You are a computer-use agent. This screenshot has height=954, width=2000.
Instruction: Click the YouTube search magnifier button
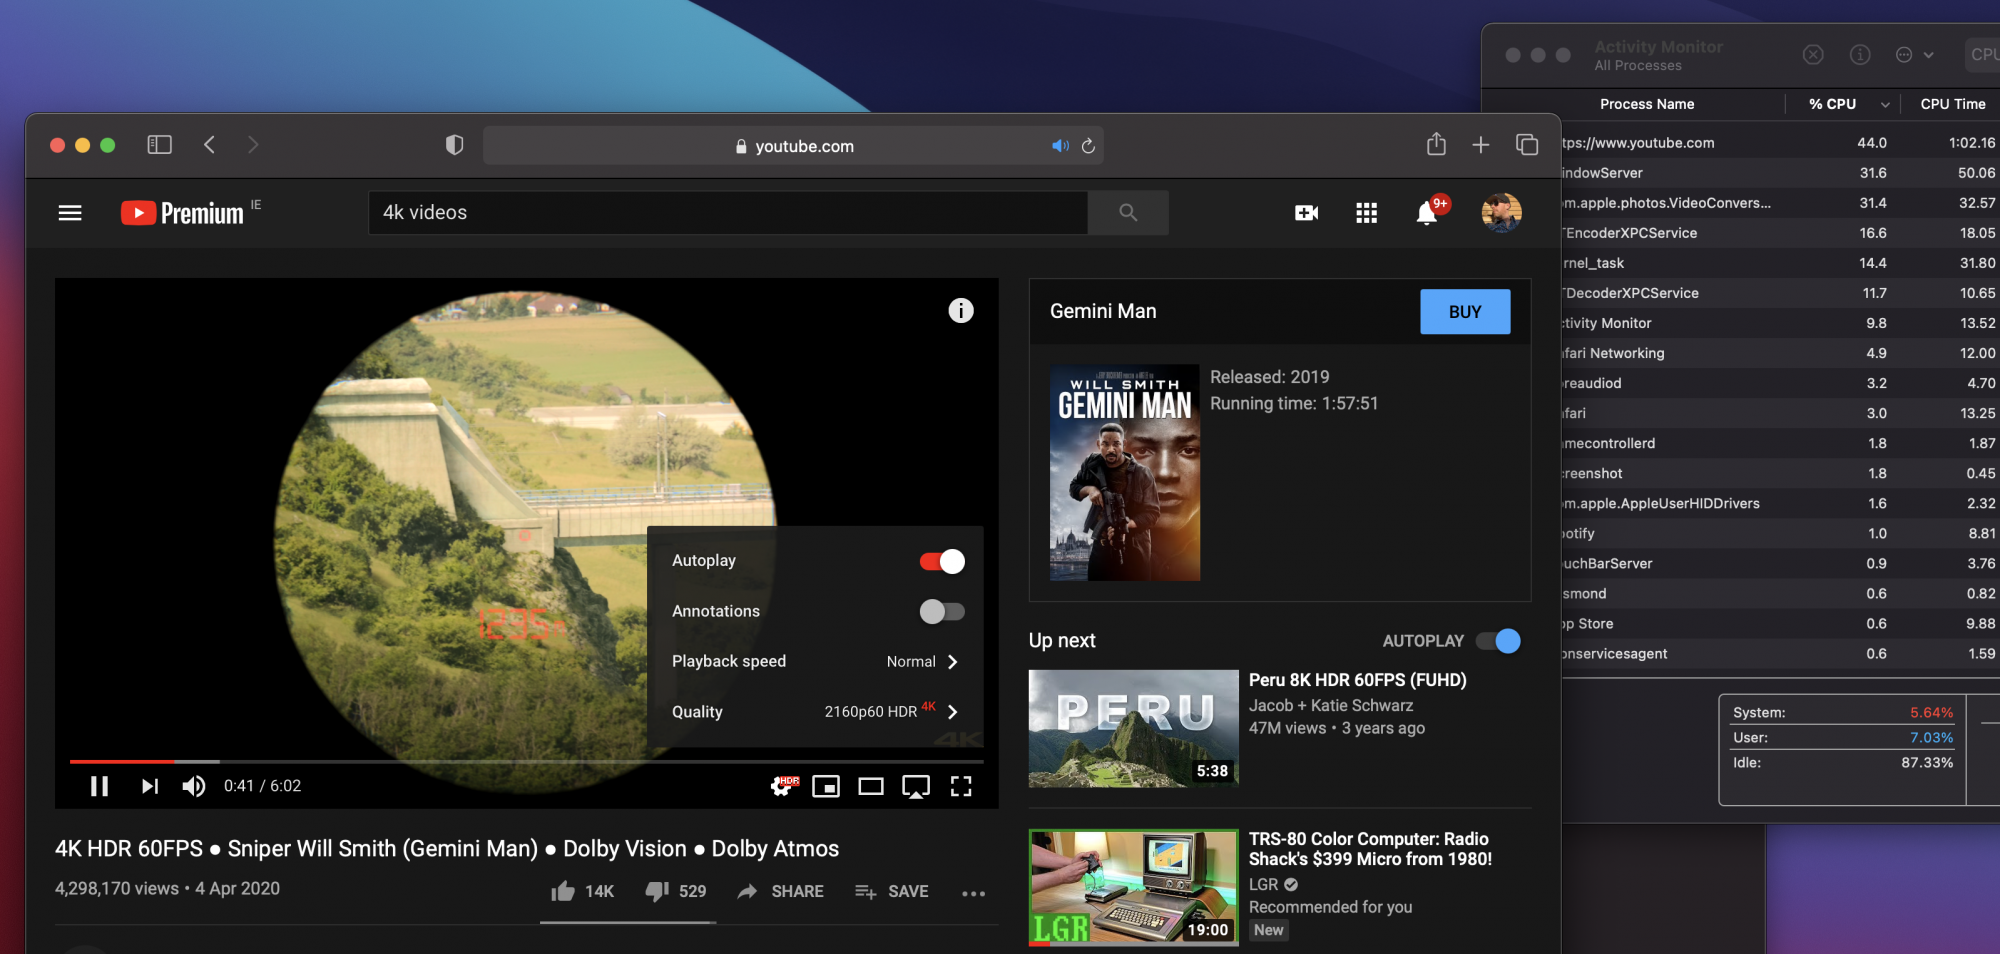click(x=1128, y=212)
